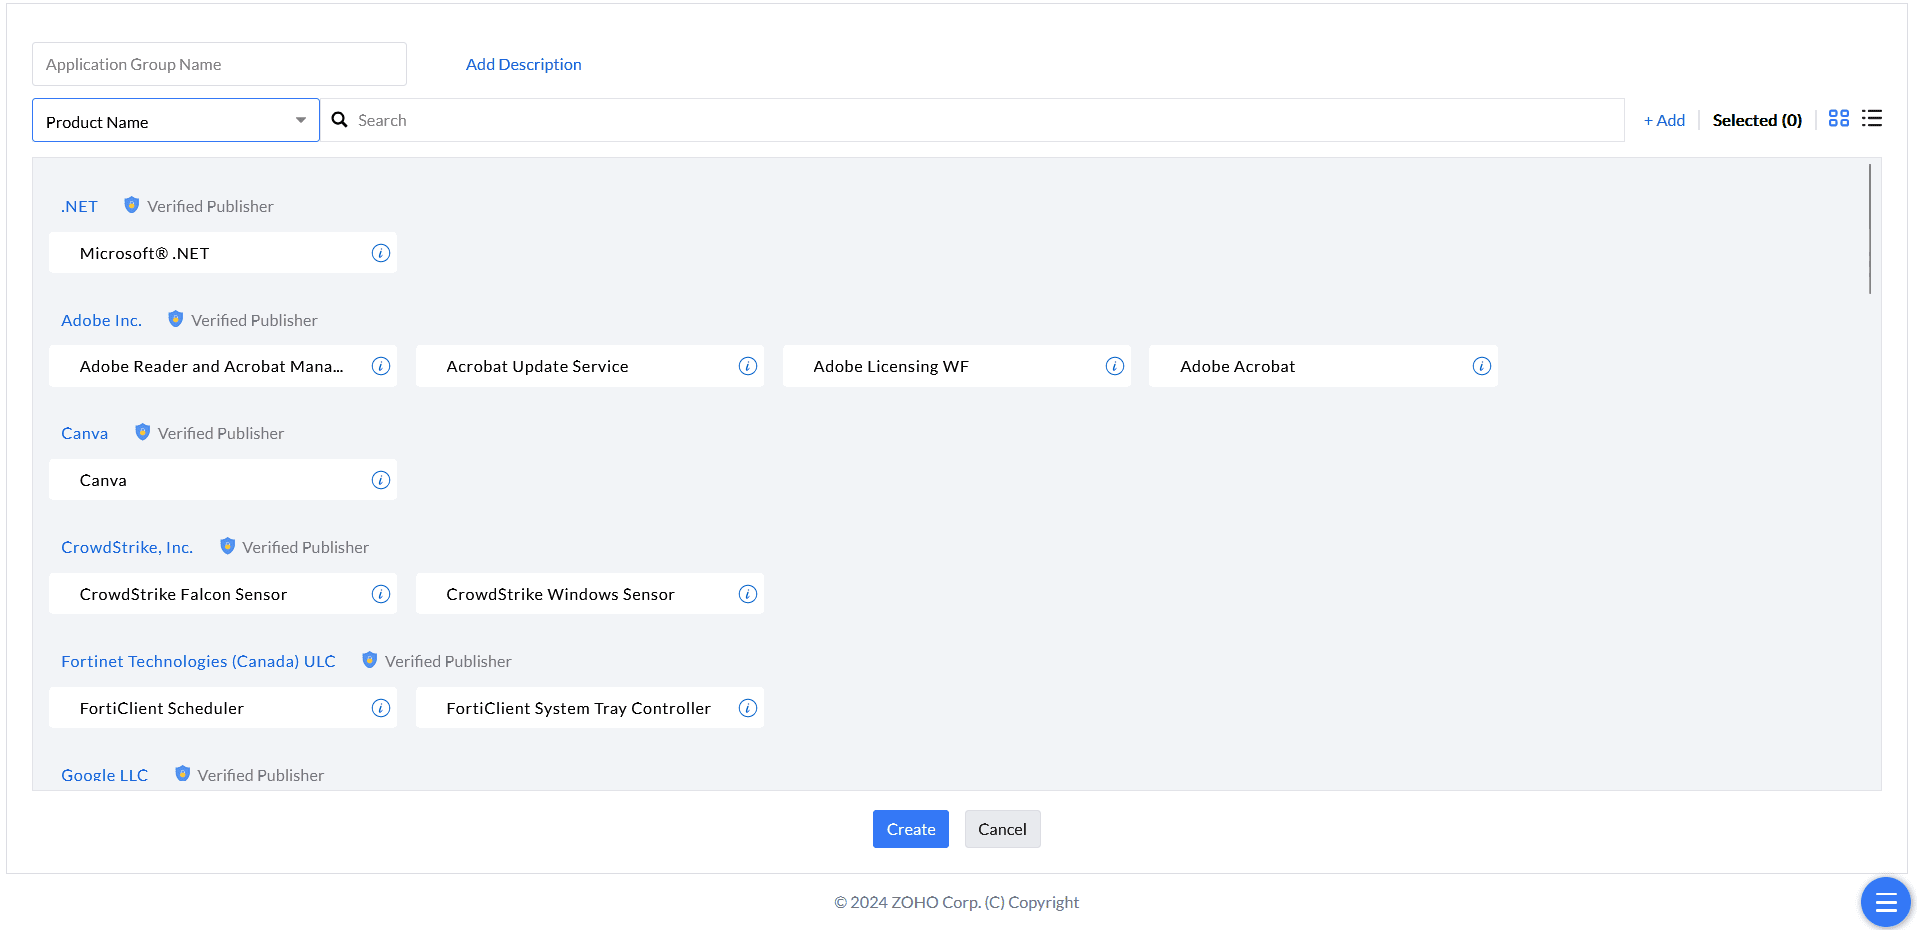The image size is (1918, 930).
Task: Click the CrowdStrike, Inc. publisher heading
Action: coord(127,548)
